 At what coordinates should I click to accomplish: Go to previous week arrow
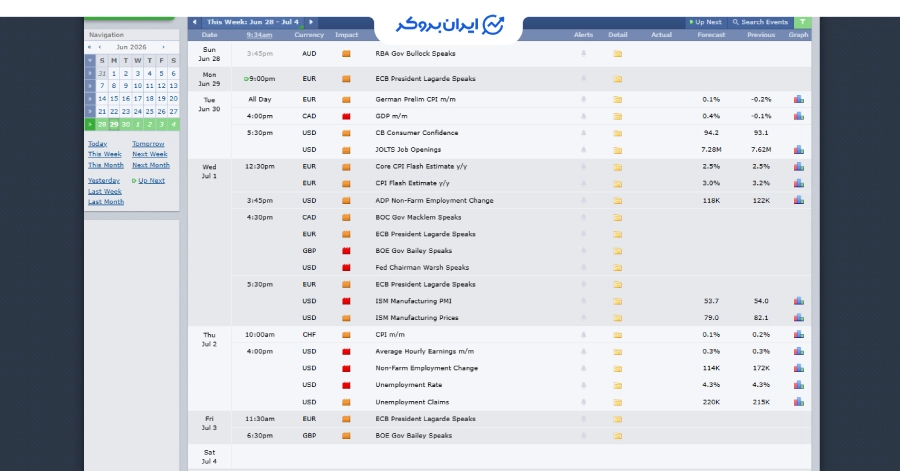click(195, 22)
